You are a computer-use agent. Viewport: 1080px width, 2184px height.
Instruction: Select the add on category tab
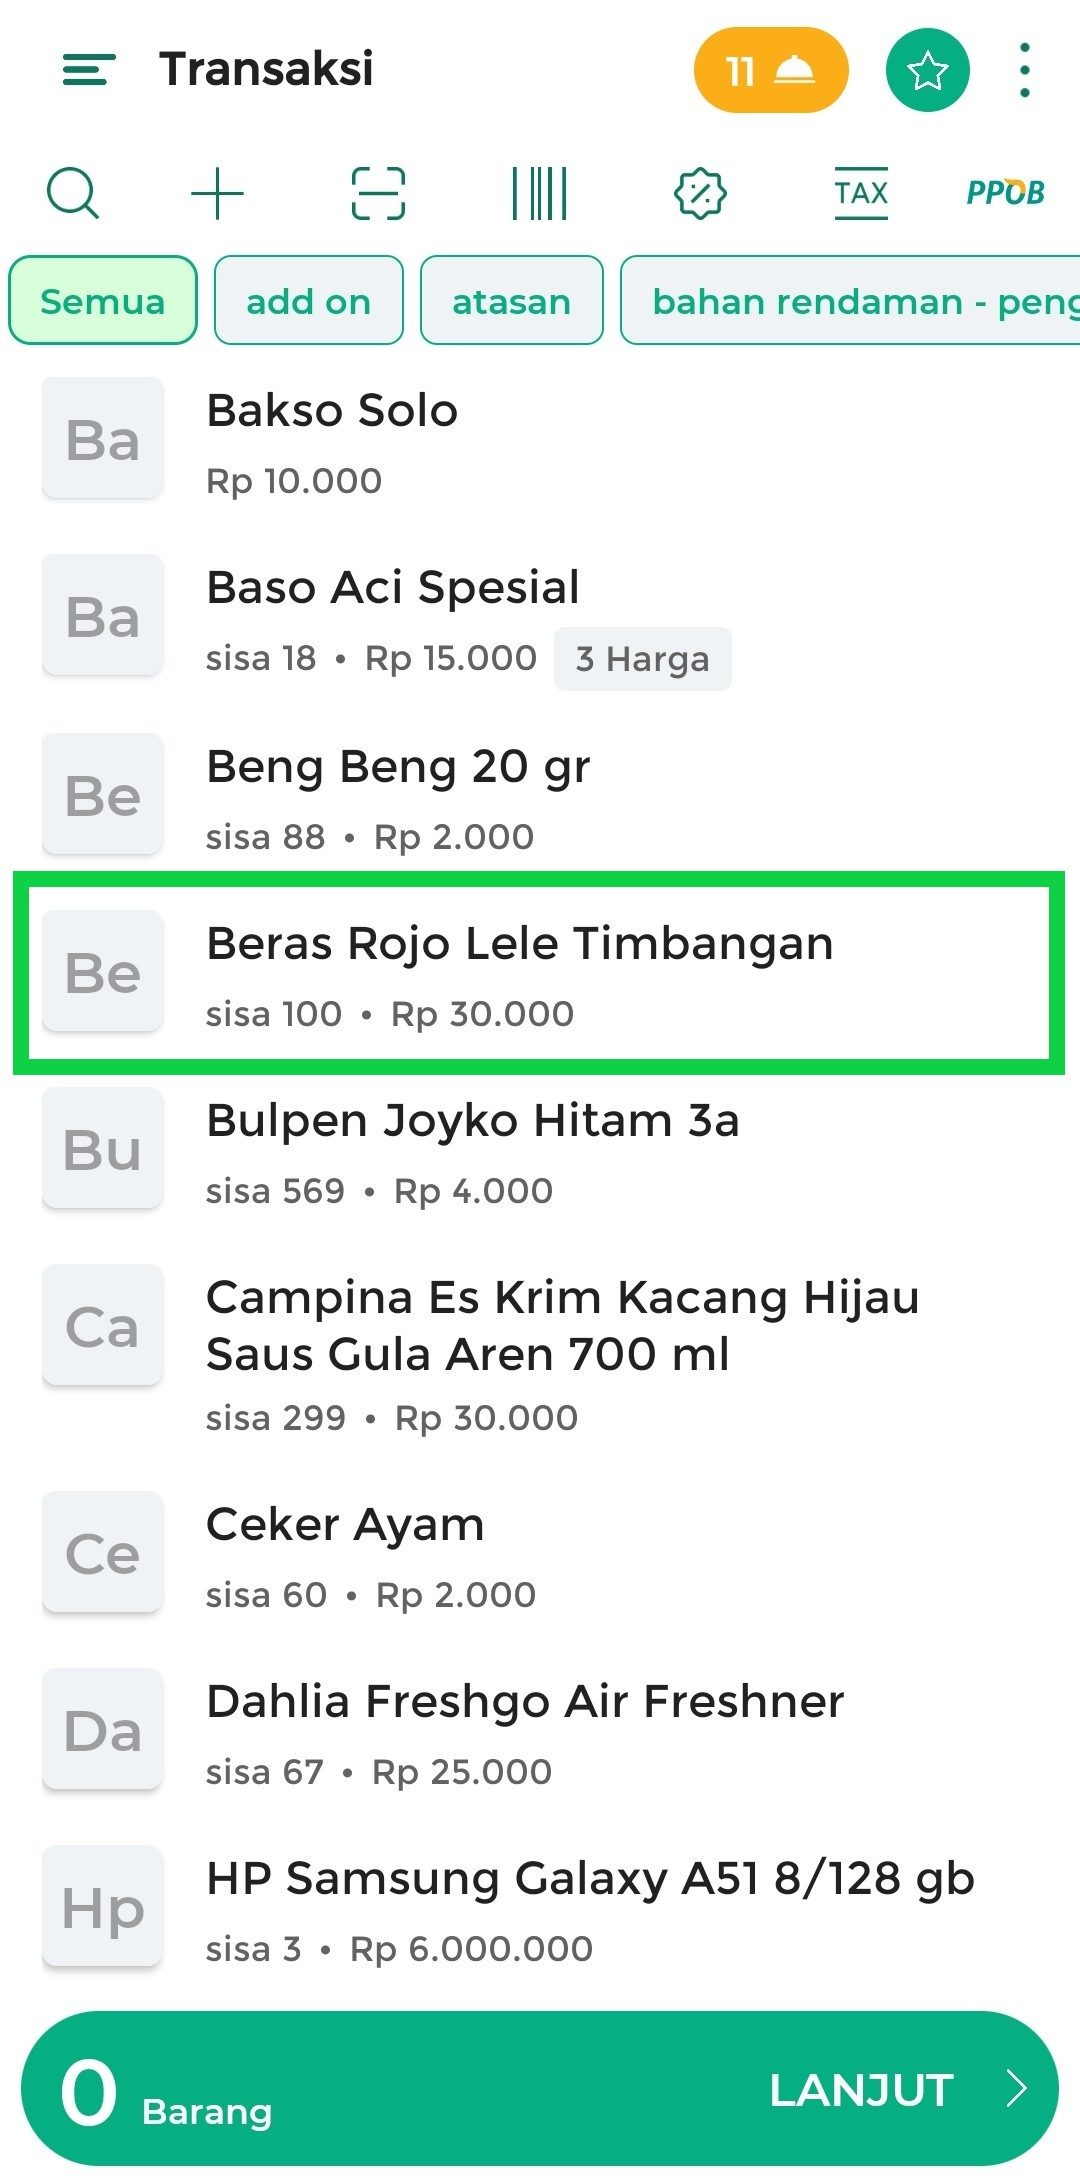[308, 301]
